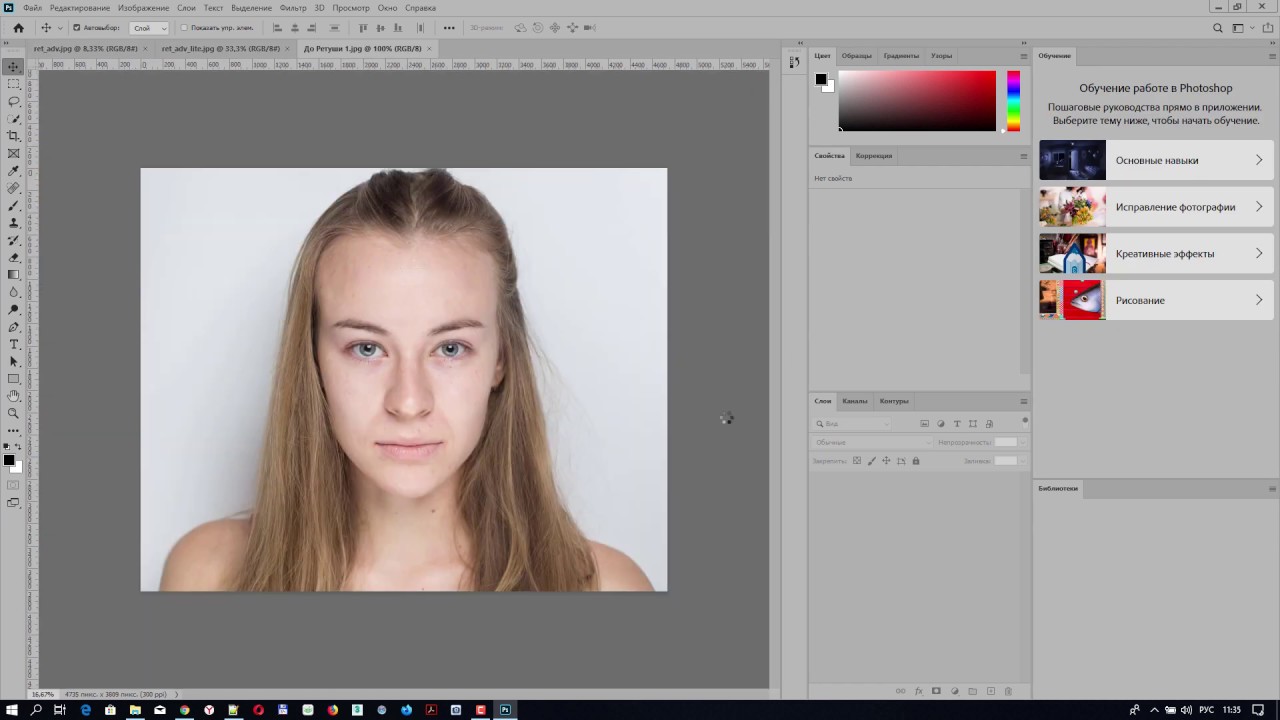Open the Редактирование menu
The width and height of the screenshot is (1280, 720).
click(x=80, y=8)
